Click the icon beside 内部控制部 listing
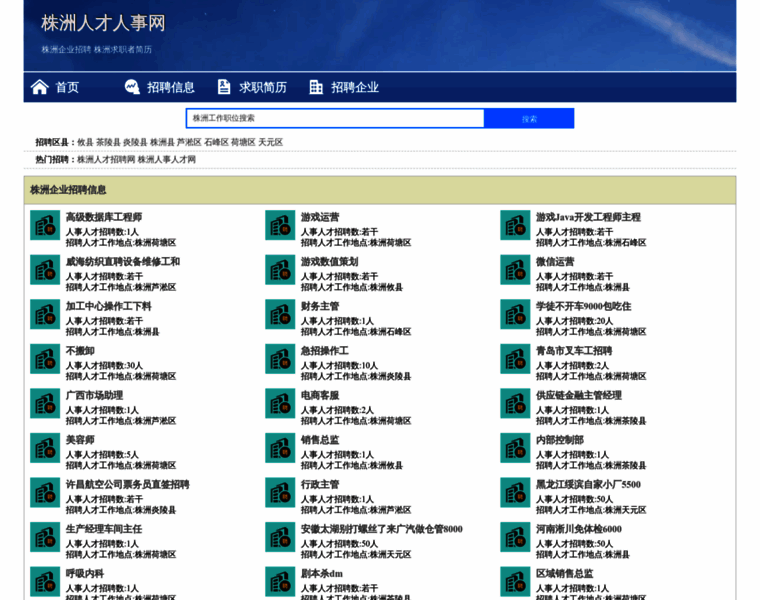The height and width of the screenshot is (600, 760). coord(515,448)
